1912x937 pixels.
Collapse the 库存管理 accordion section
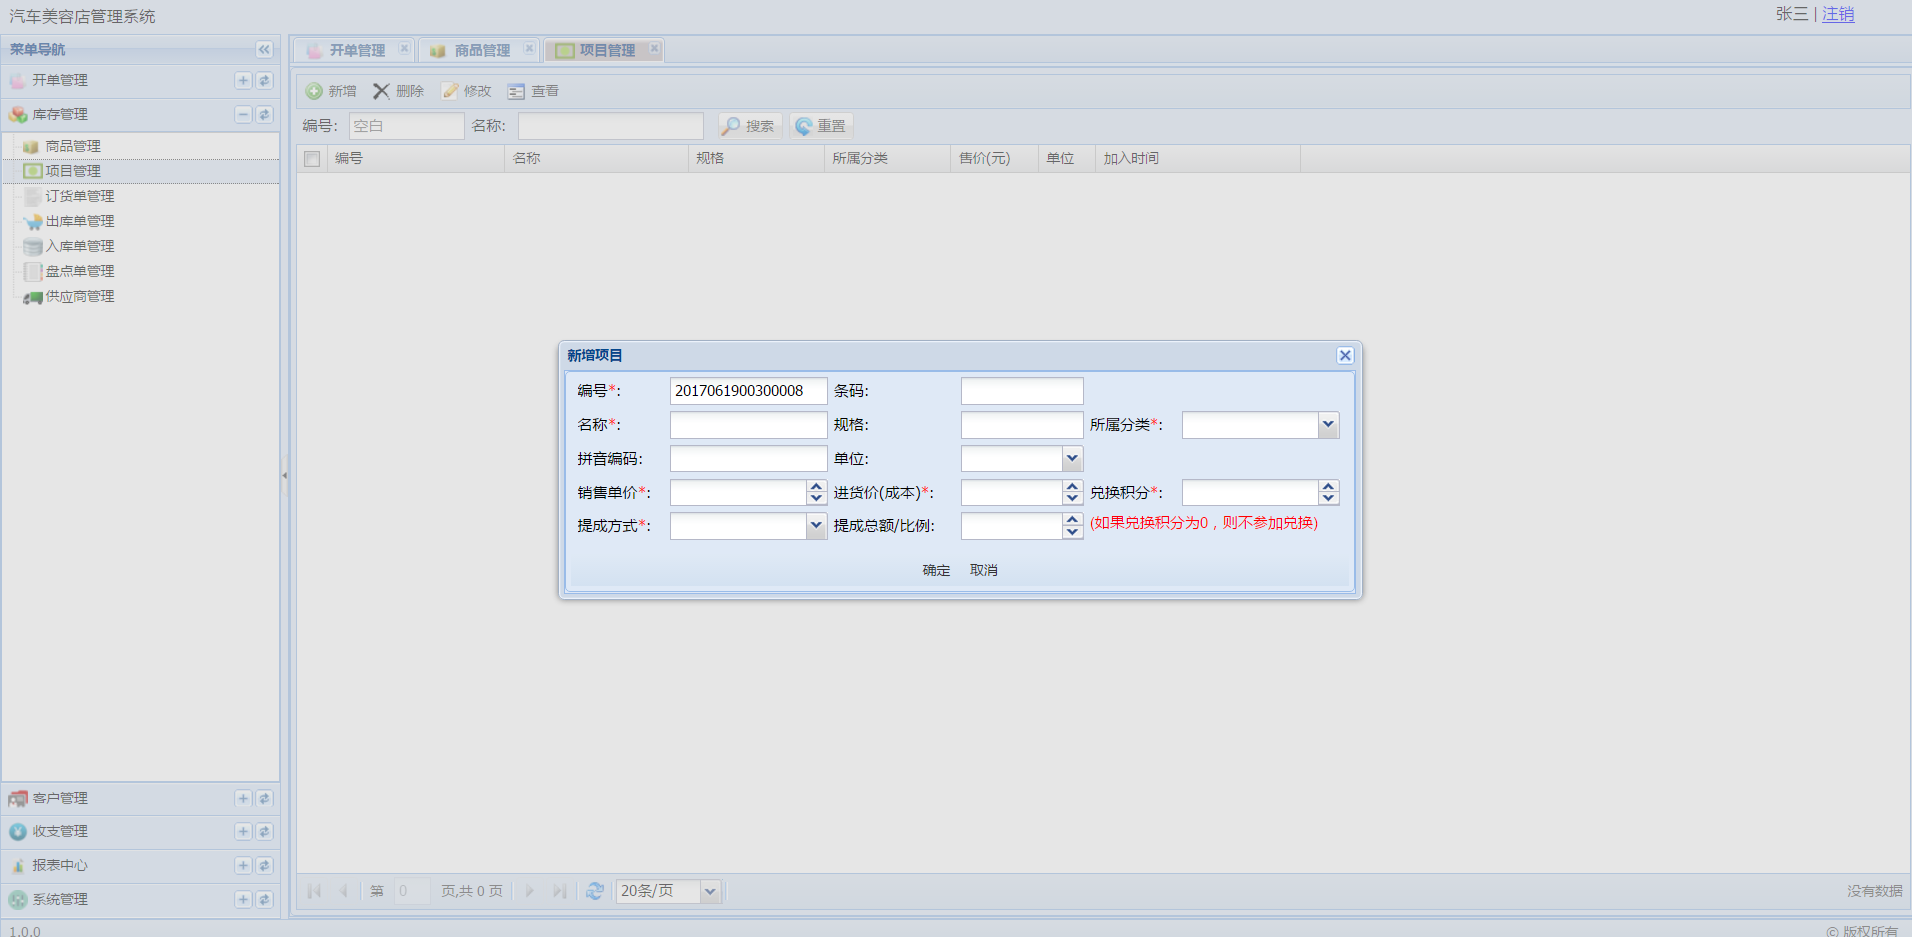pos(243,114)
